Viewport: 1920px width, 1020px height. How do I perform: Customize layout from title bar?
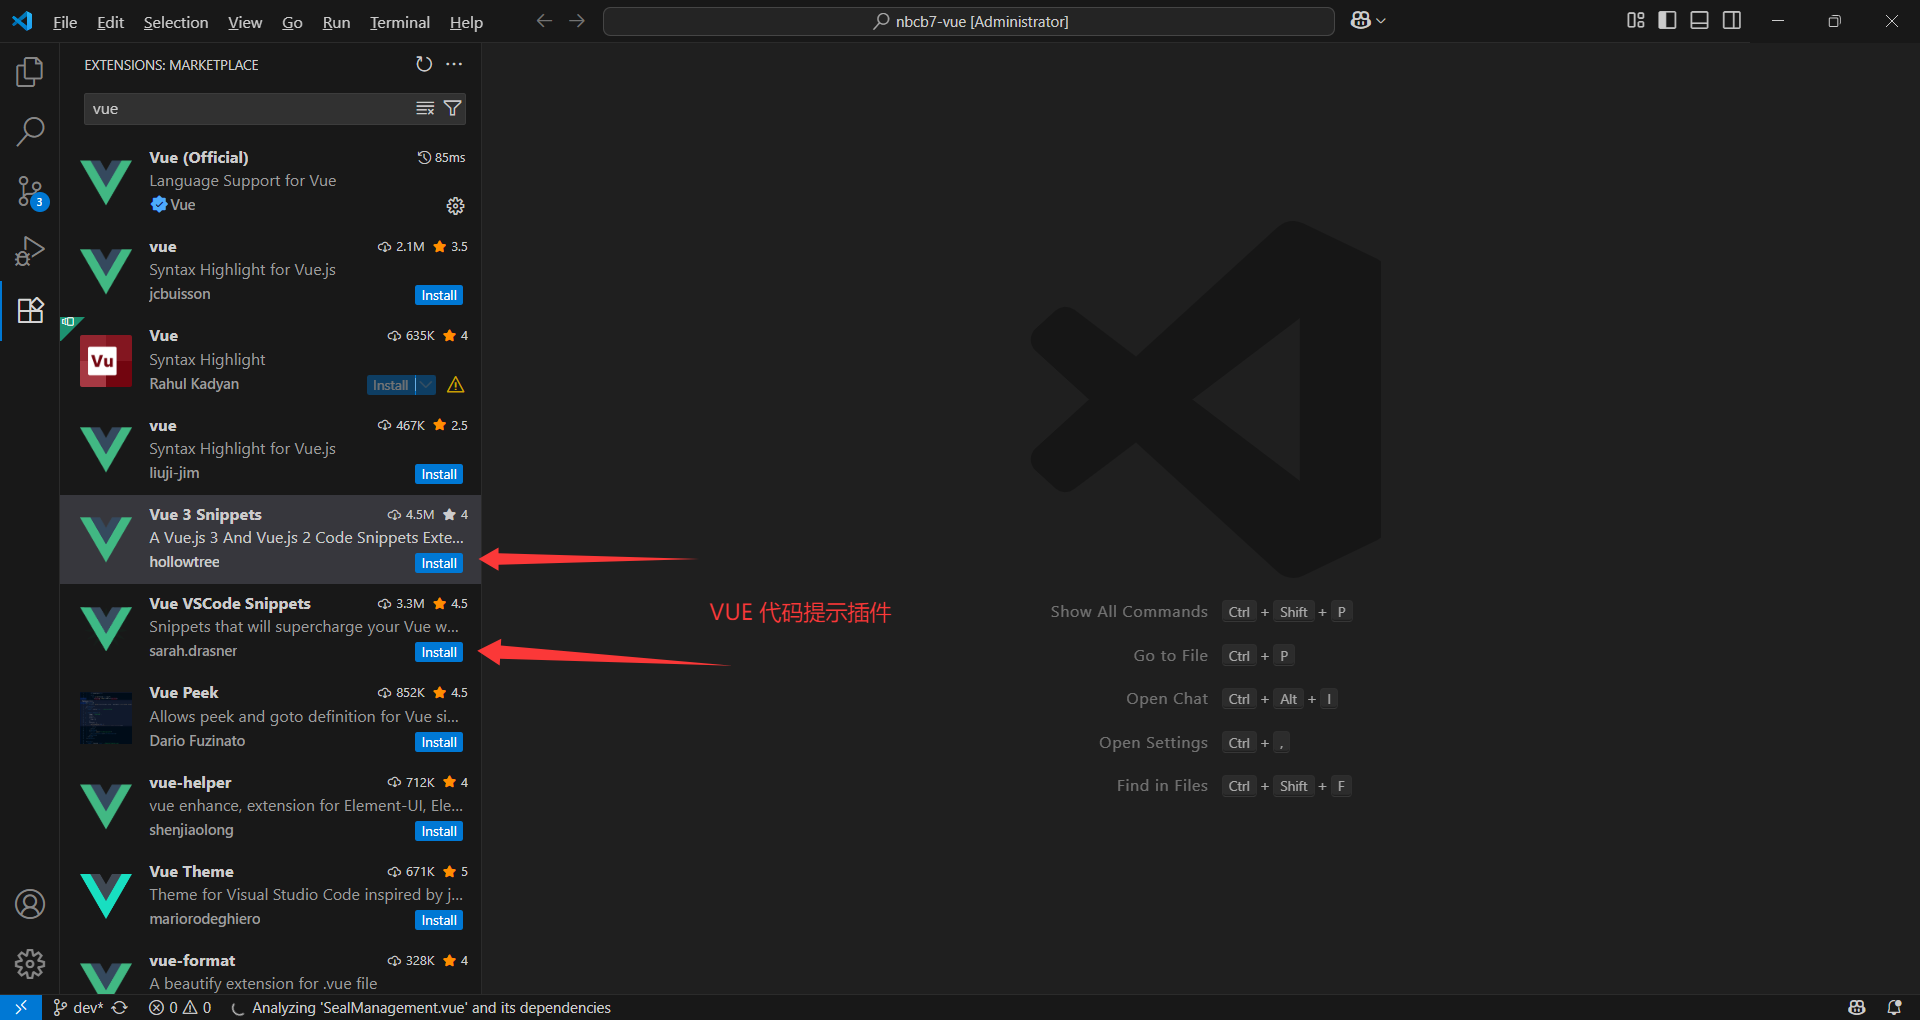1636,21
